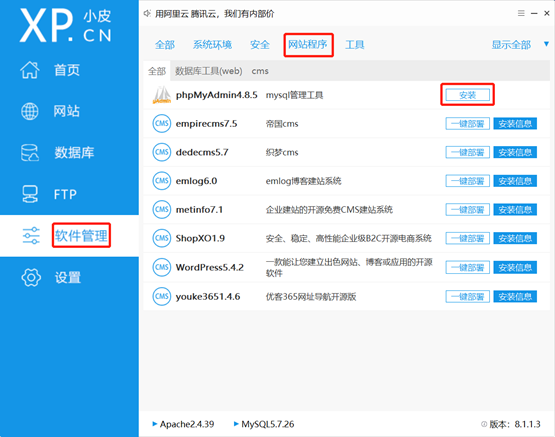Viewport: 555px width, 437px height.
Task: Switch to the 系统环境 tab
Action: pos(212,45)
